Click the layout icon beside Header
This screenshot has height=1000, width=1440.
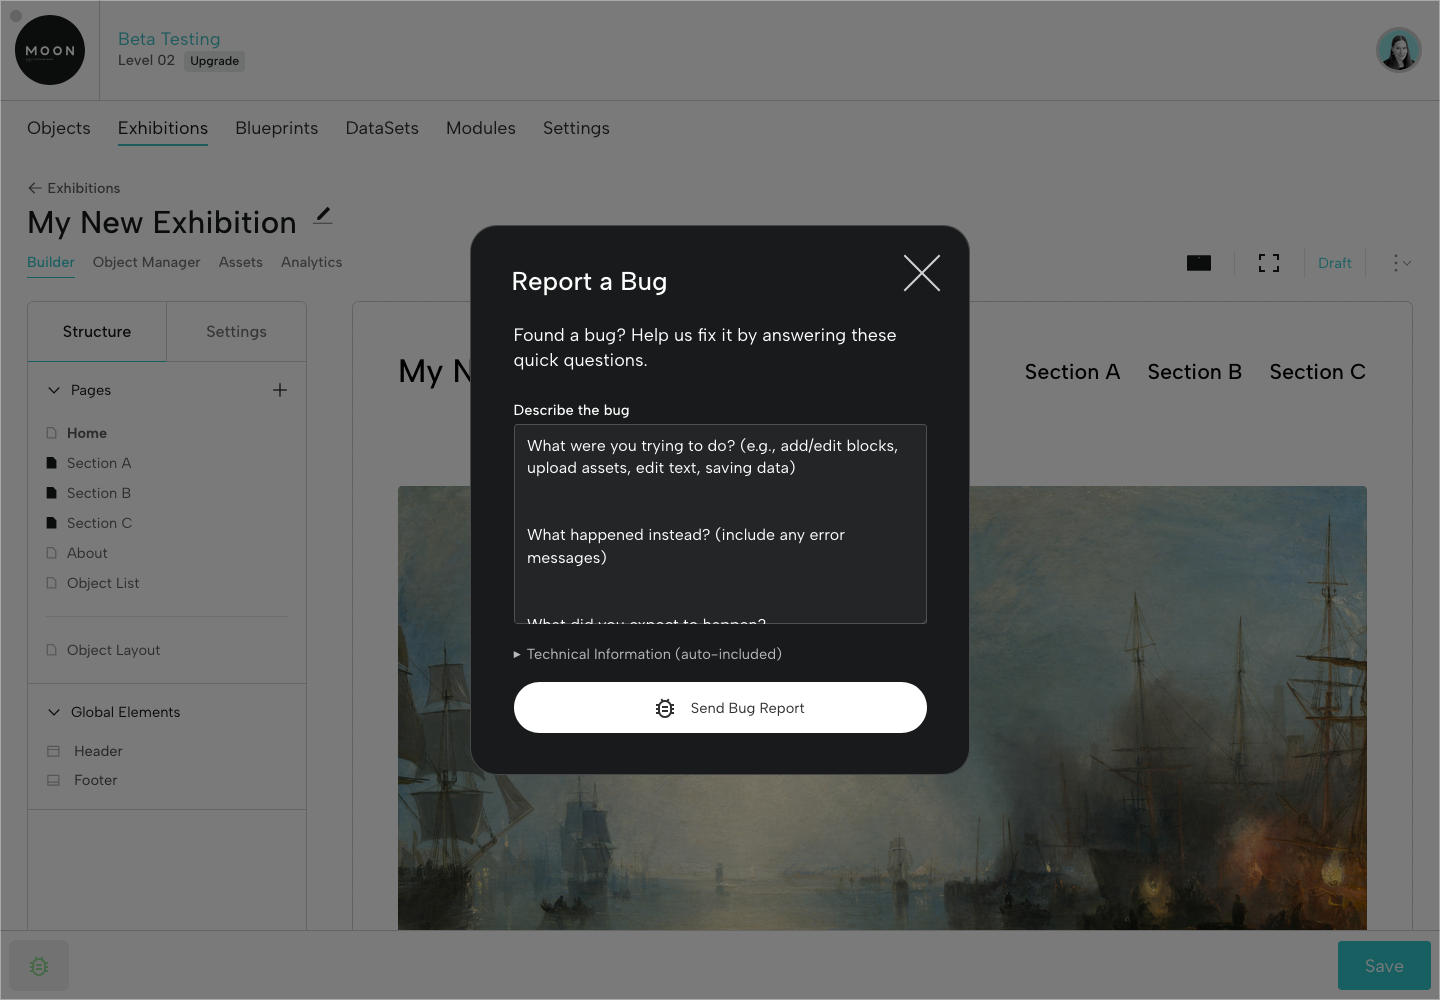click(54, 751)
